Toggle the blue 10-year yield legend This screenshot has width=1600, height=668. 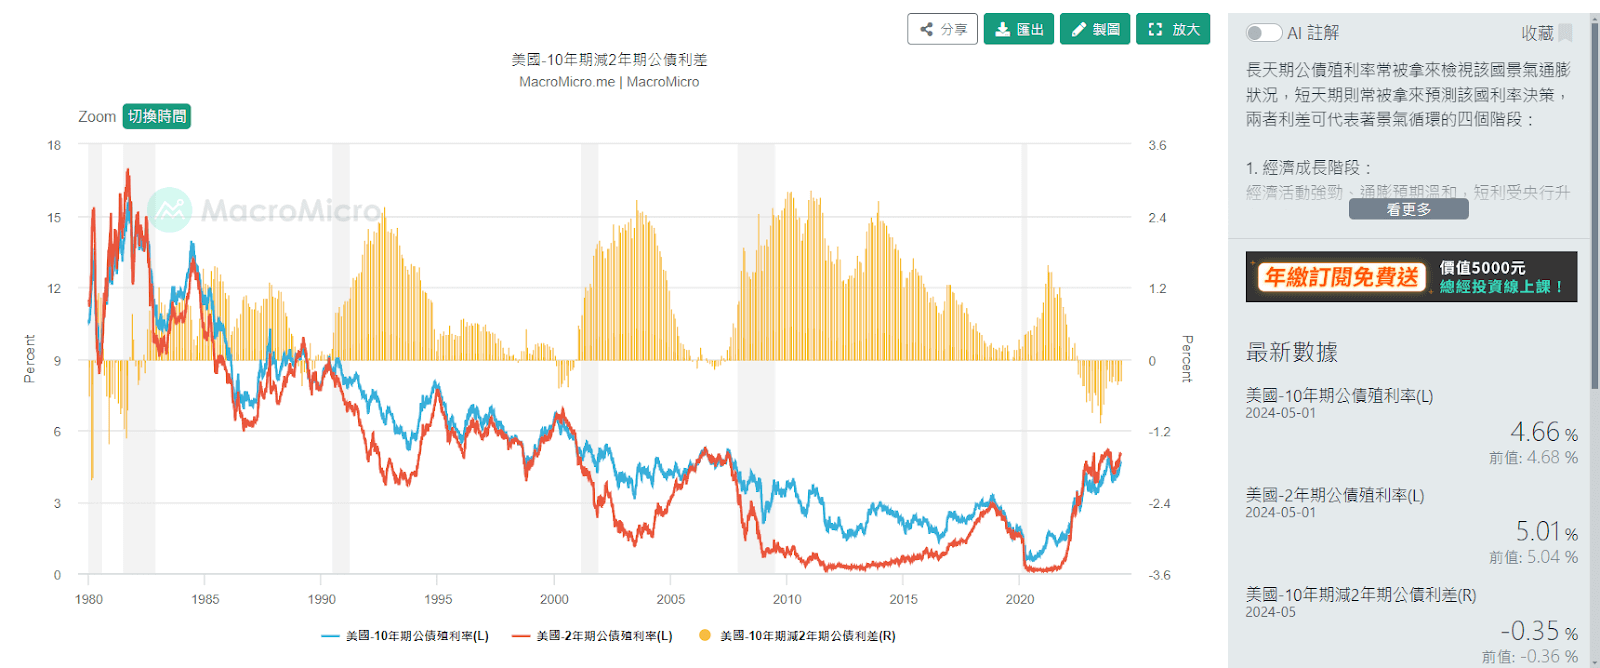(x=405, y=636)
